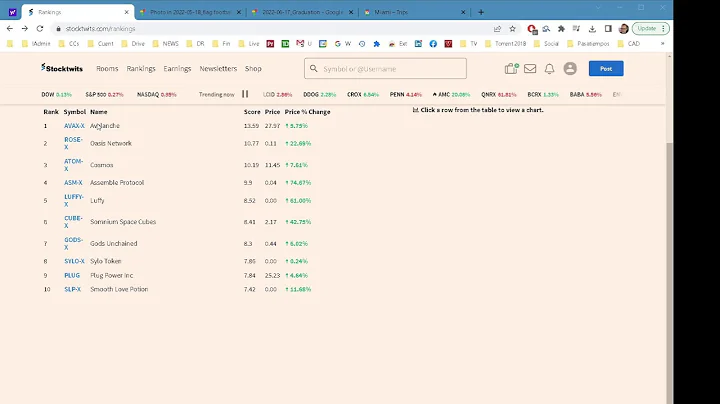
Task: Open the Chrome downloads icon
Action: [x=592, y=29]
